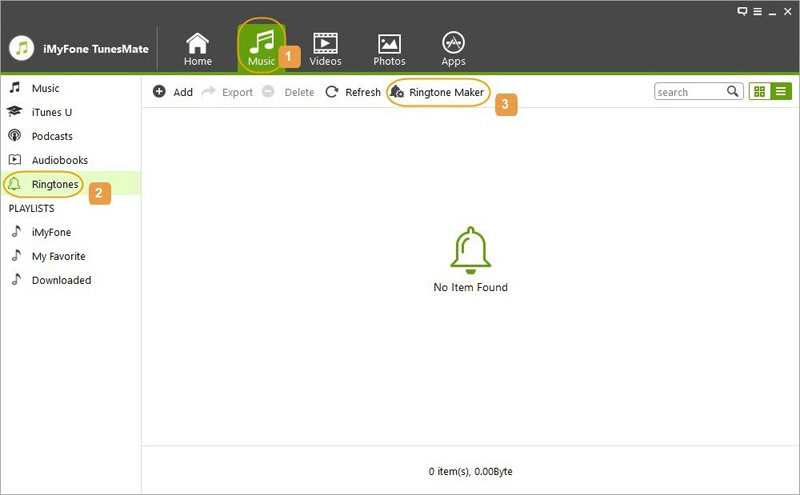
Task: Open the Home tab icon
Action: tap(197, 44)
